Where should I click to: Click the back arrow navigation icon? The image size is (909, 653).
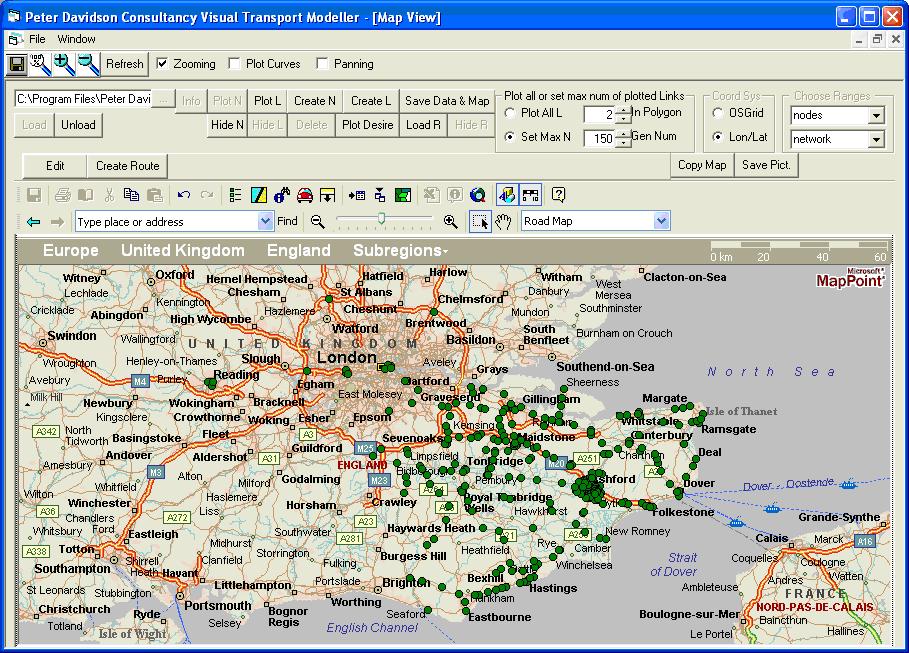pos(34,222)
